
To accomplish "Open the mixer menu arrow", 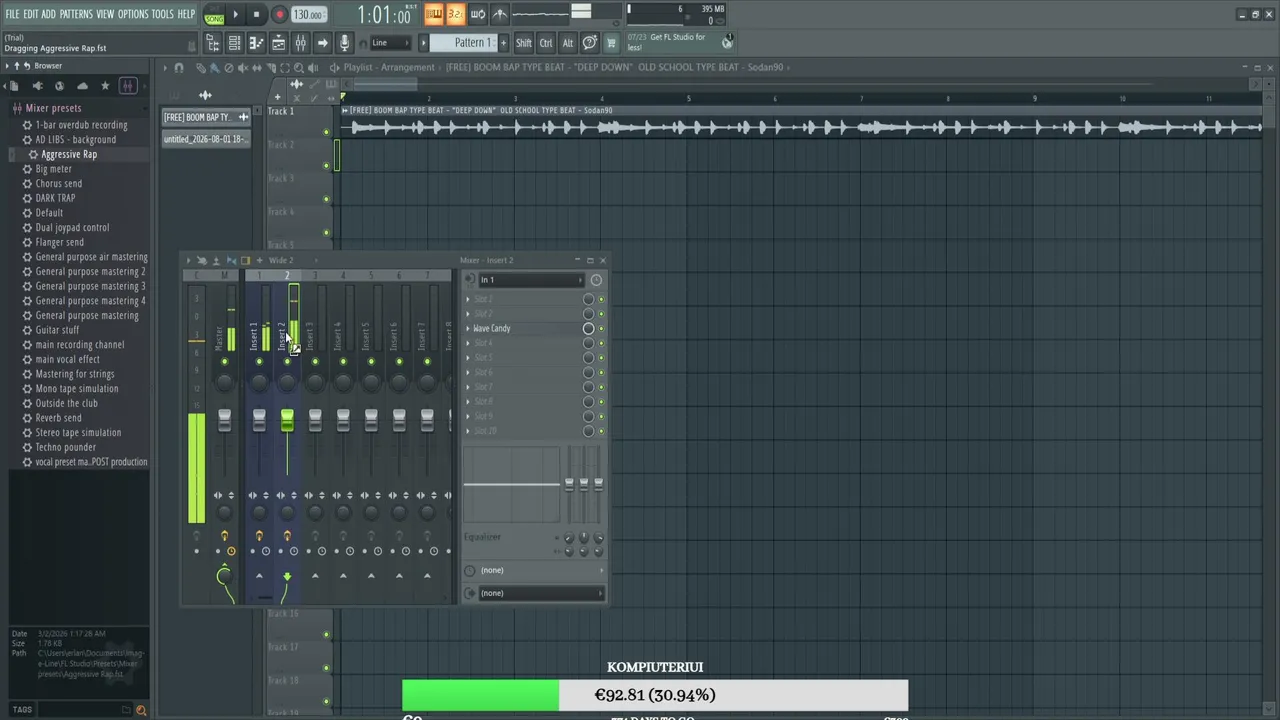I will click(x=188, y=261).
